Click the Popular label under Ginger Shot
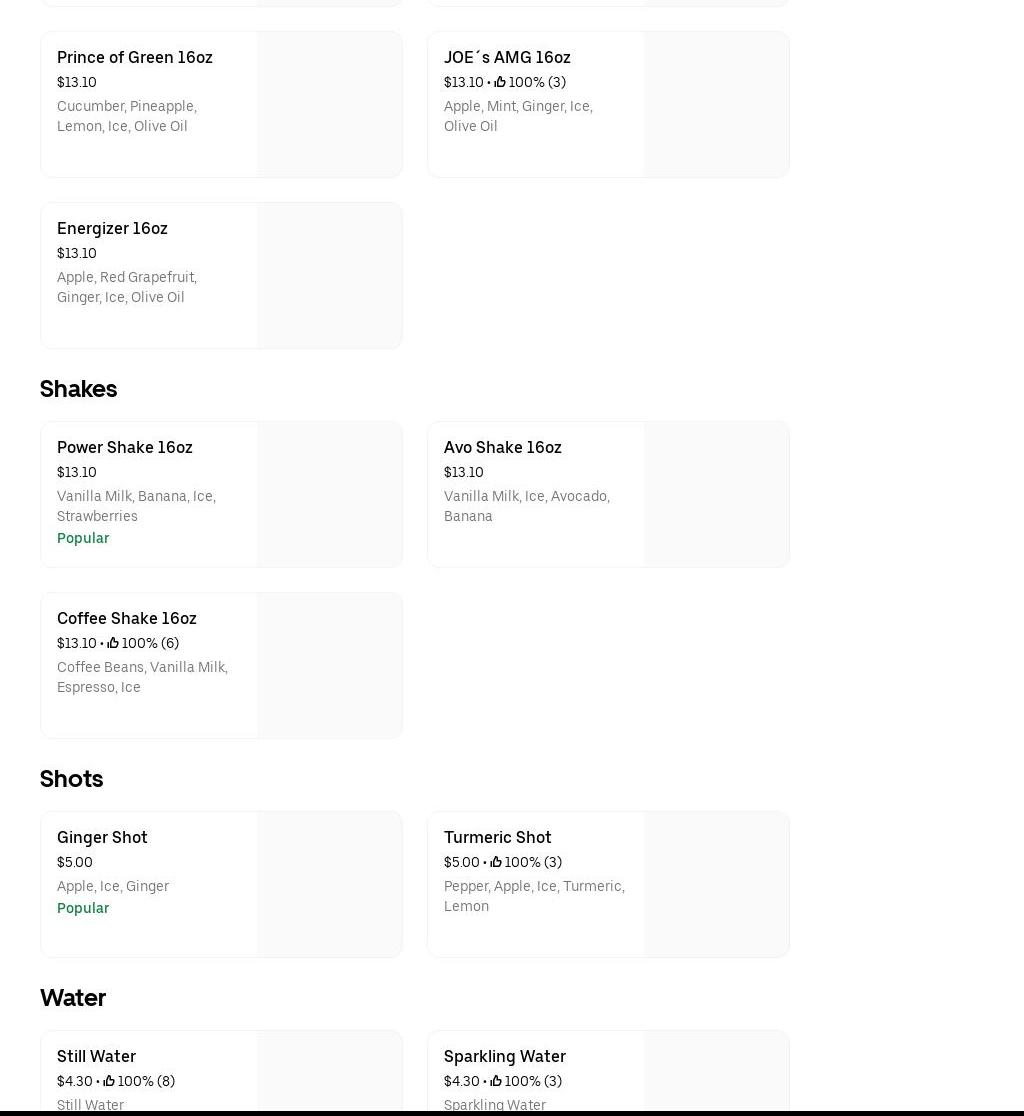The width and height of the screenshot is (1024, 1116). 83,908
